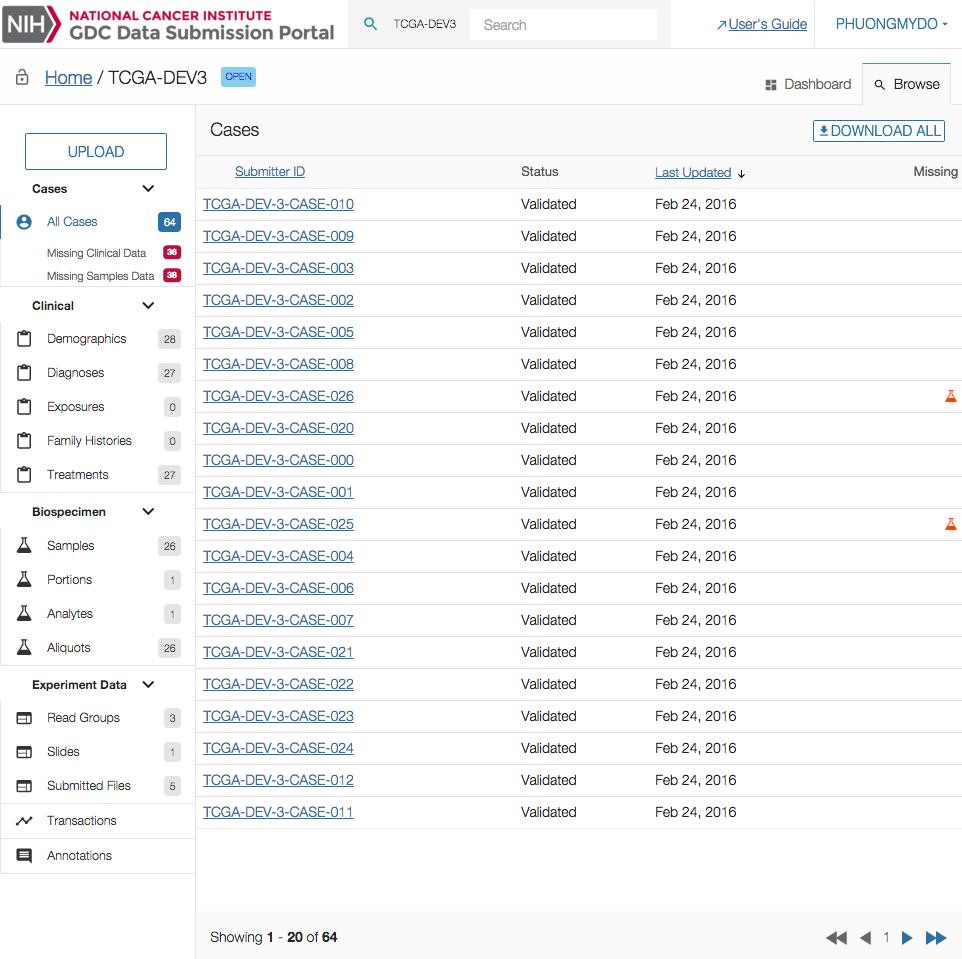This screenshot has height=959, width=962.
Task: Collapse the Biospecimen sidebar section
Action: coord(148,512)
